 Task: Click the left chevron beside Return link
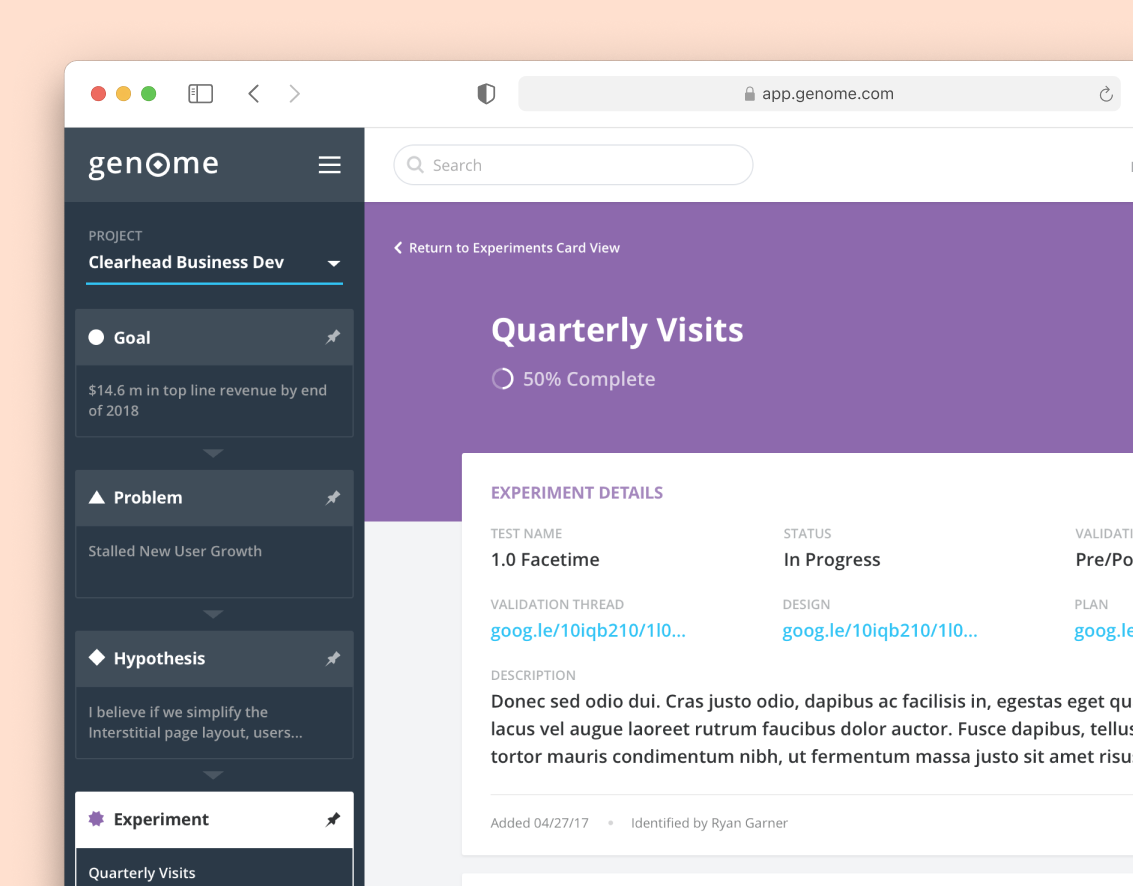coord(397,248)
